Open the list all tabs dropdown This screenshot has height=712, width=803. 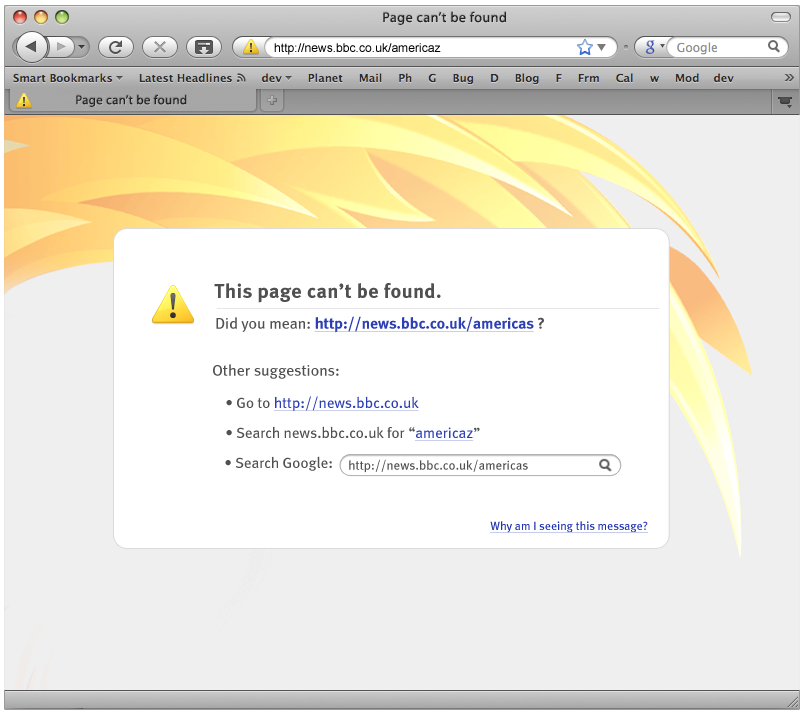785,101
